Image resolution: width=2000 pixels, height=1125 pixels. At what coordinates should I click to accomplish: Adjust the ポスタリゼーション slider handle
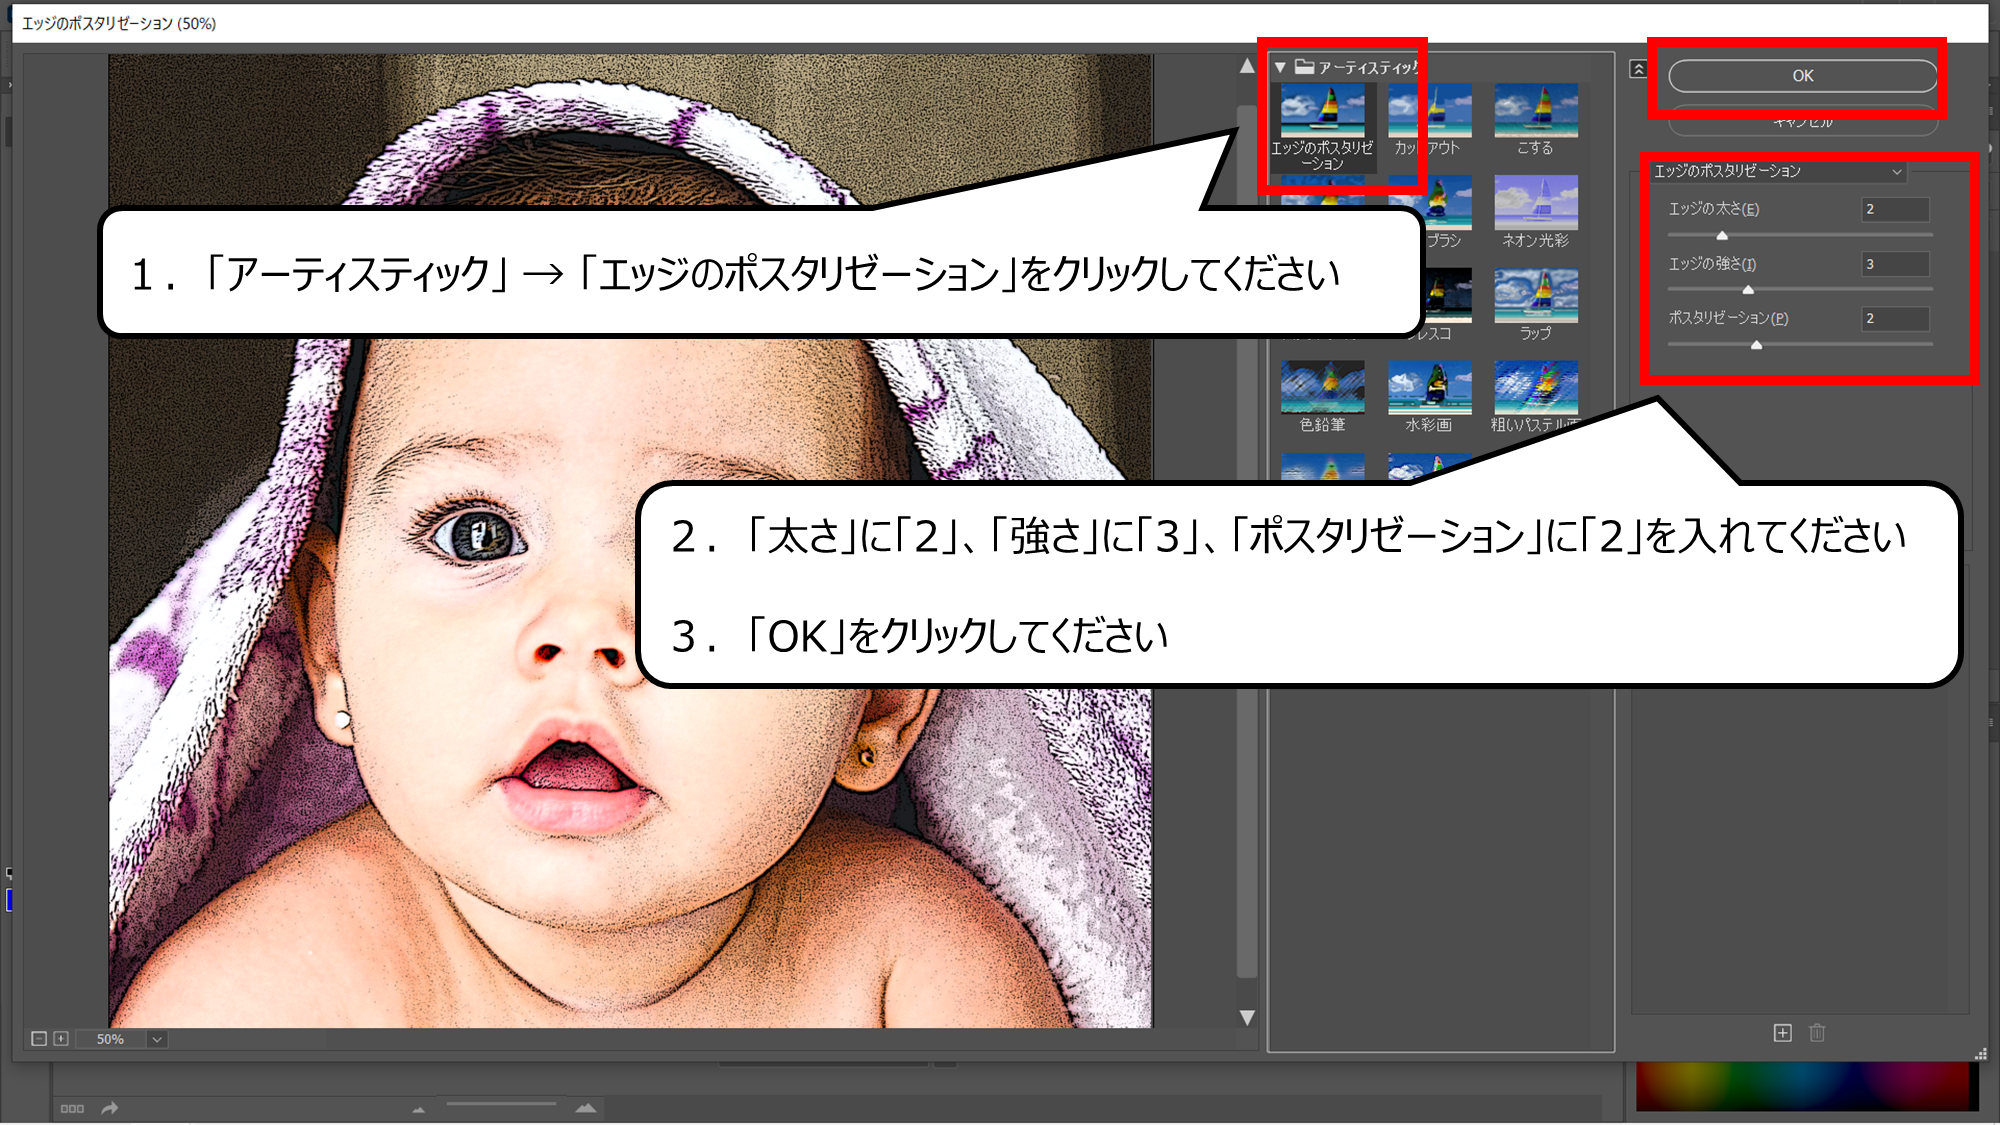click(x=1756, y=345)
